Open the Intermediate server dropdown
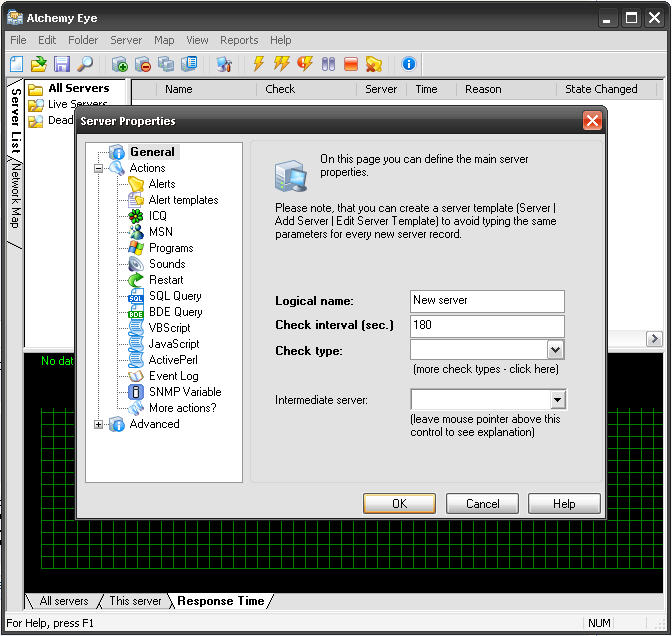 click(x=557, y=400)
